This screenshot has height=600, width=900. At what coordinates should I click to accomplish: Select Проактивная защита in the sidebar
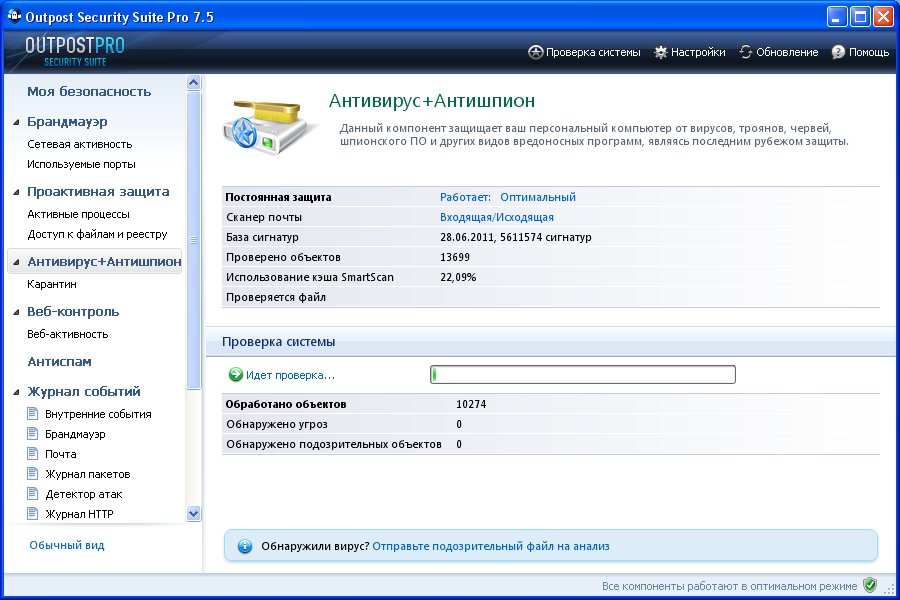click(x=98, y=192)
